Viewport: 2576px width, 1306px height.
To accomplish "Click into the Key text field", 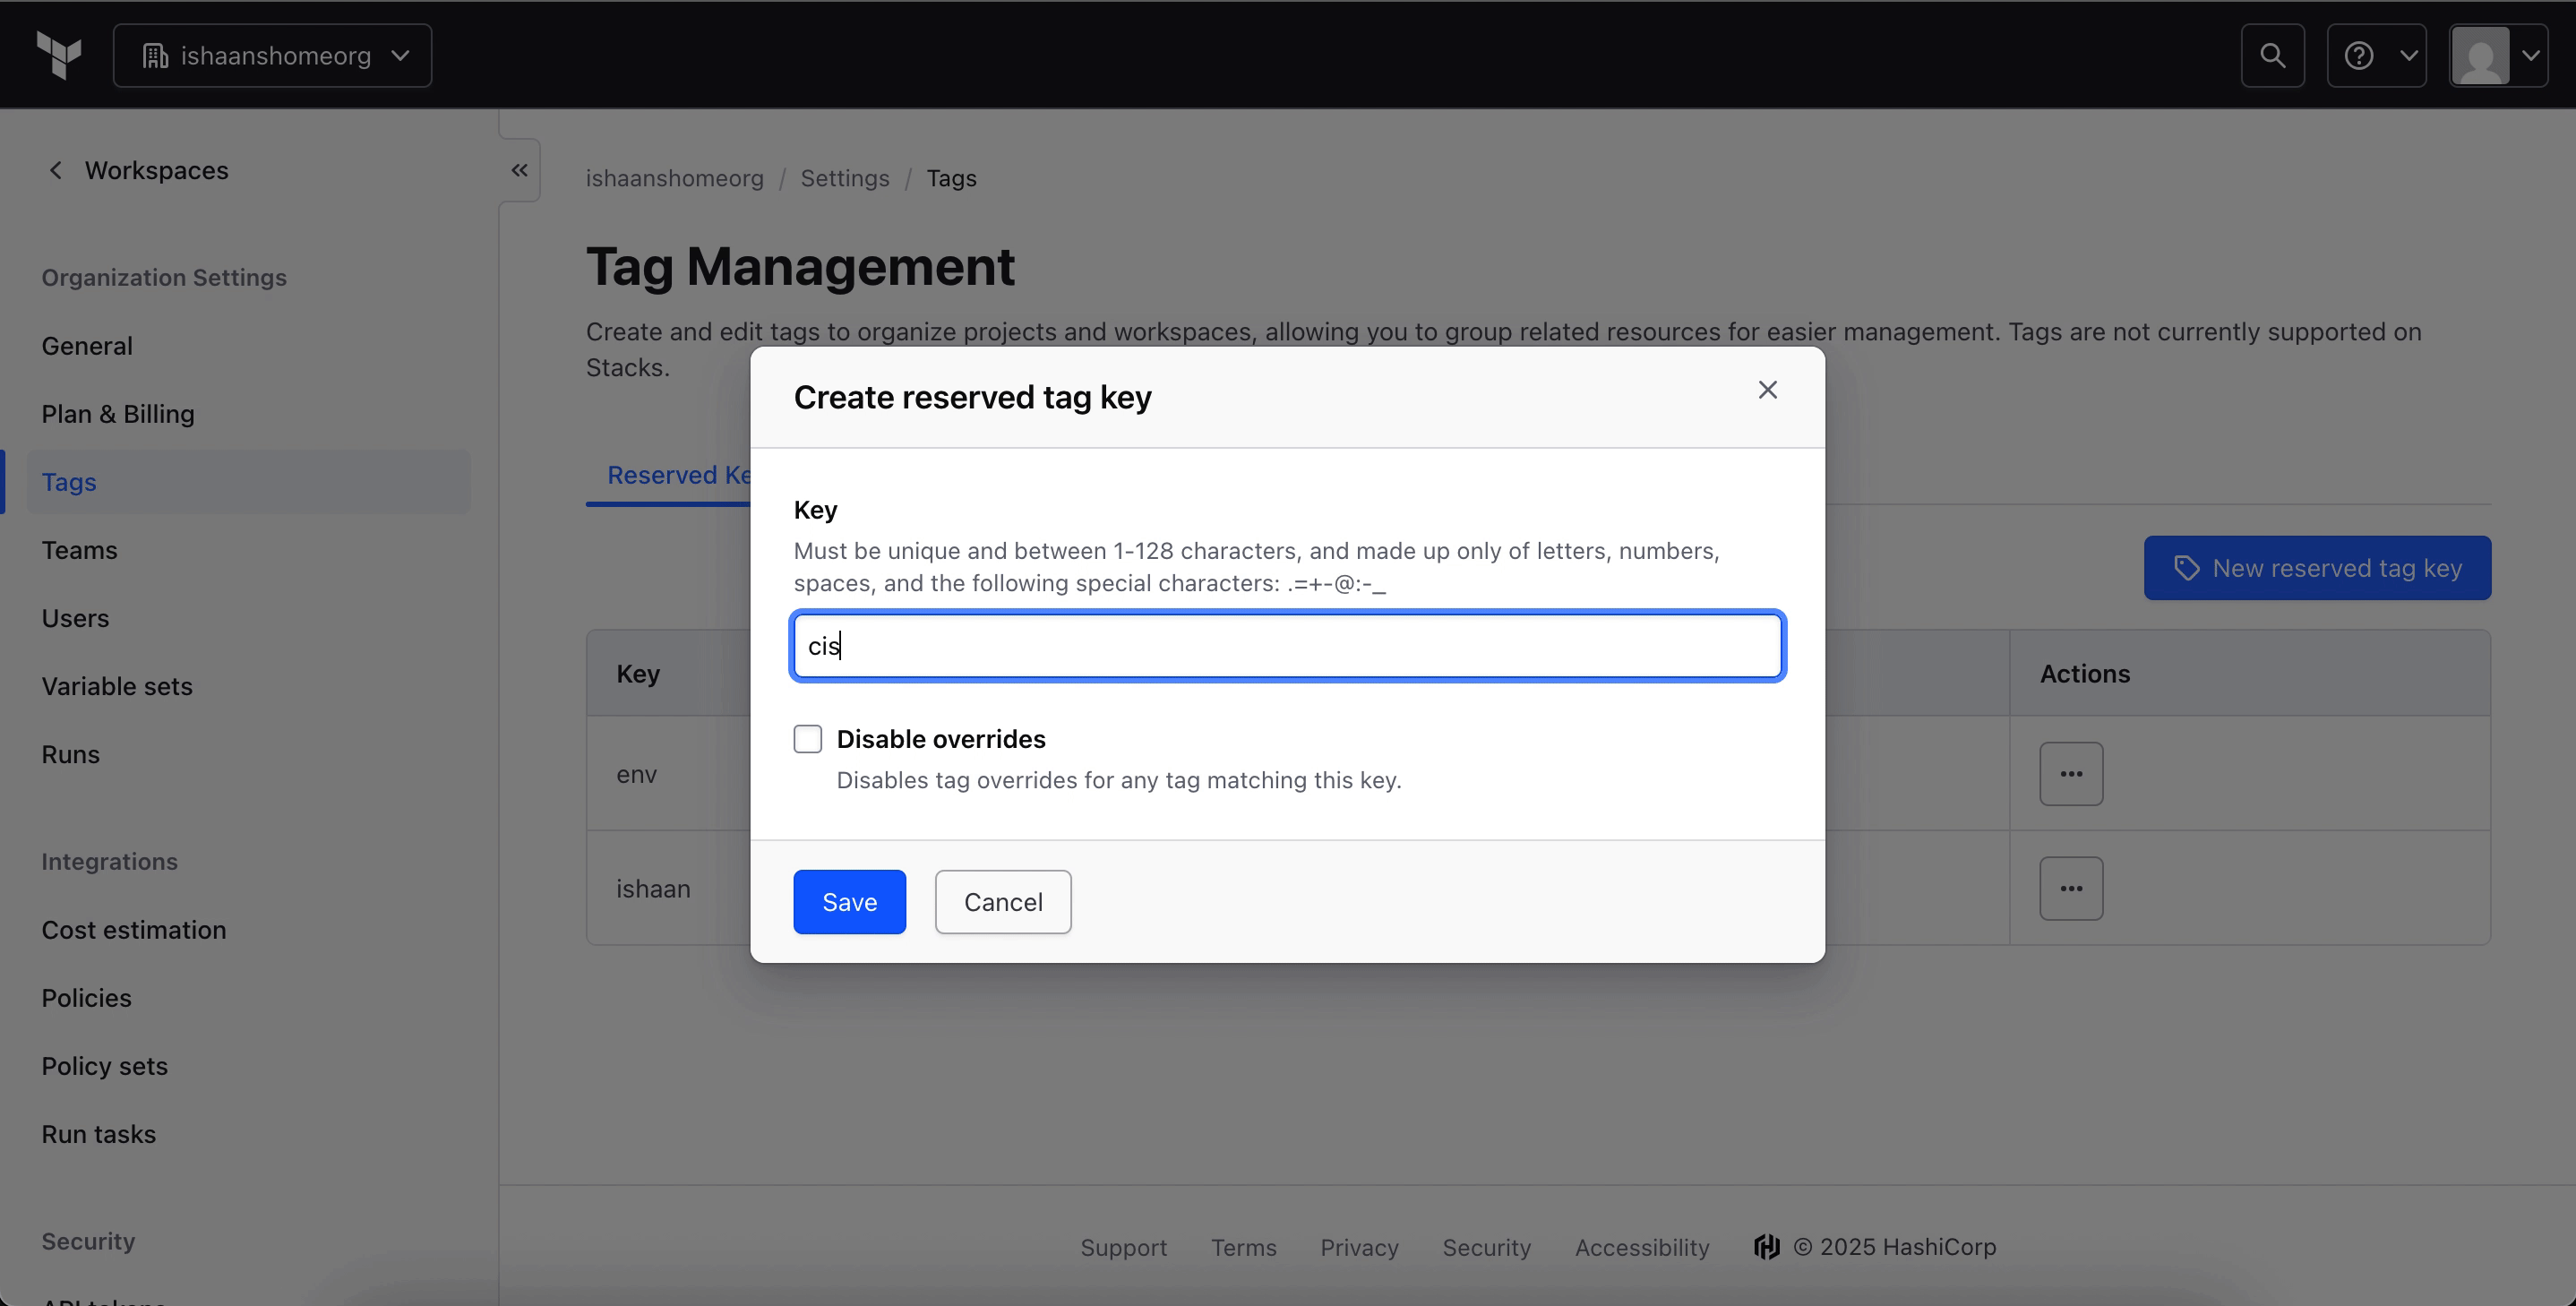I will [1287, 646].
